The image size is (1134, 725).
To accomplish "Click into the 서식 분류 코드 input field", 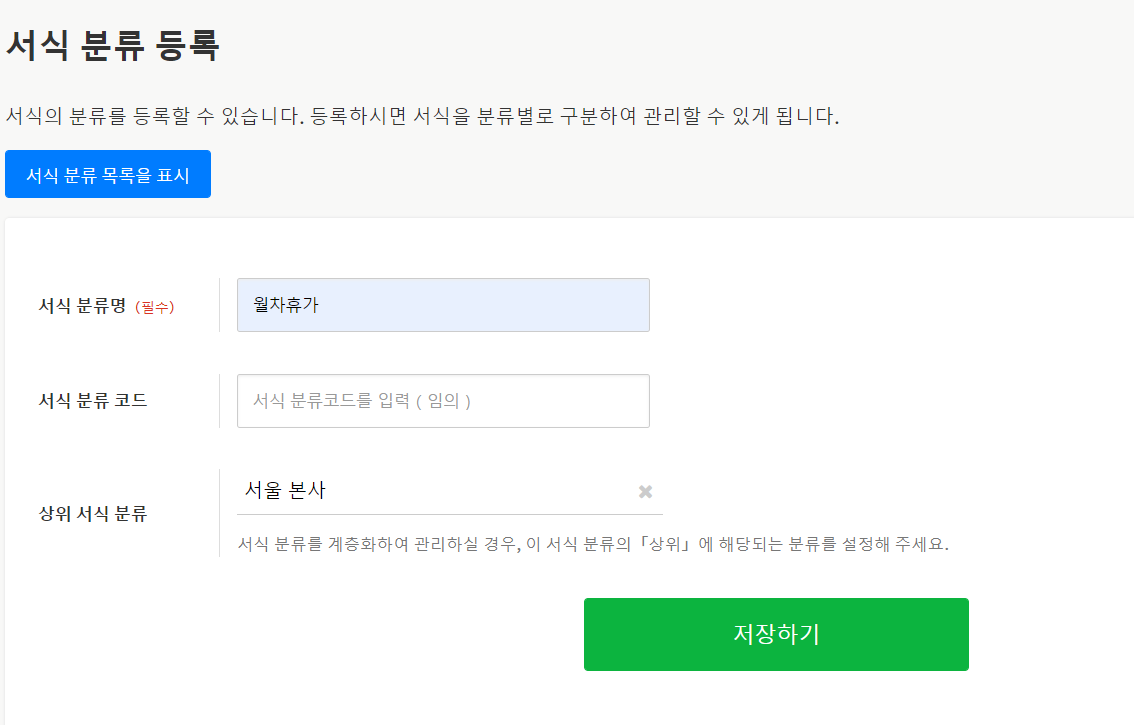I will (443, 401).
